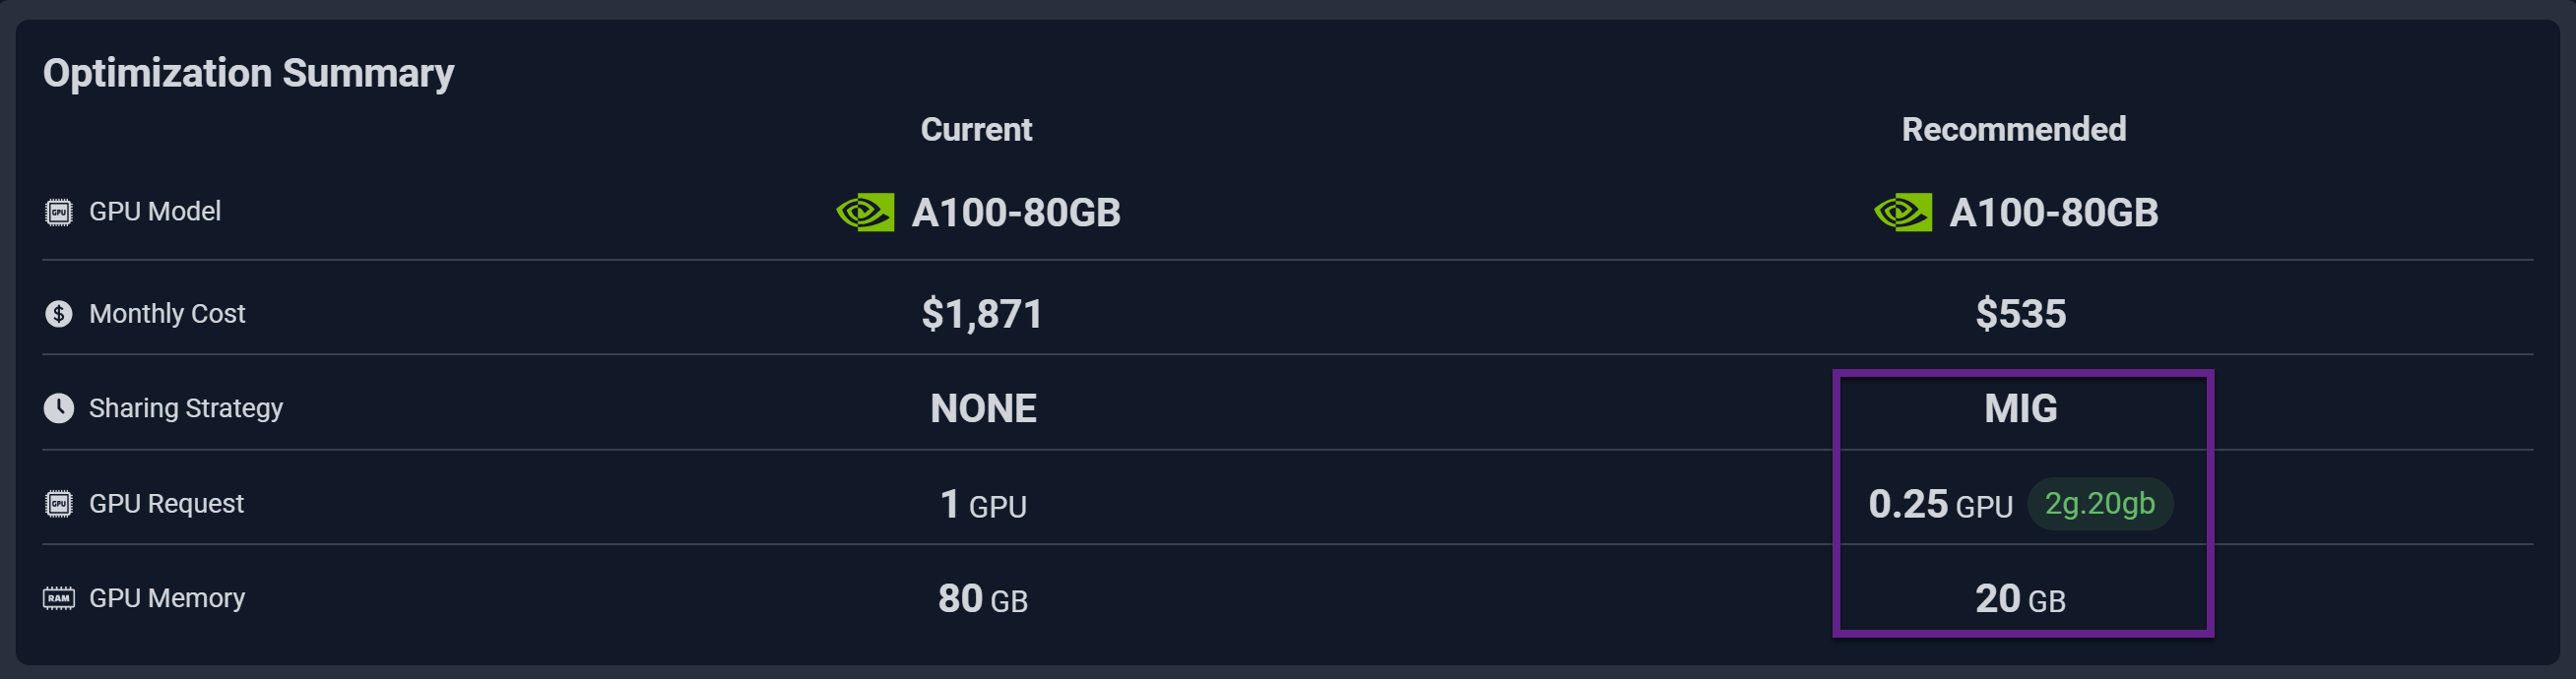
Task: Click the Optimization Summary title
Action: (x=248, y=73)
